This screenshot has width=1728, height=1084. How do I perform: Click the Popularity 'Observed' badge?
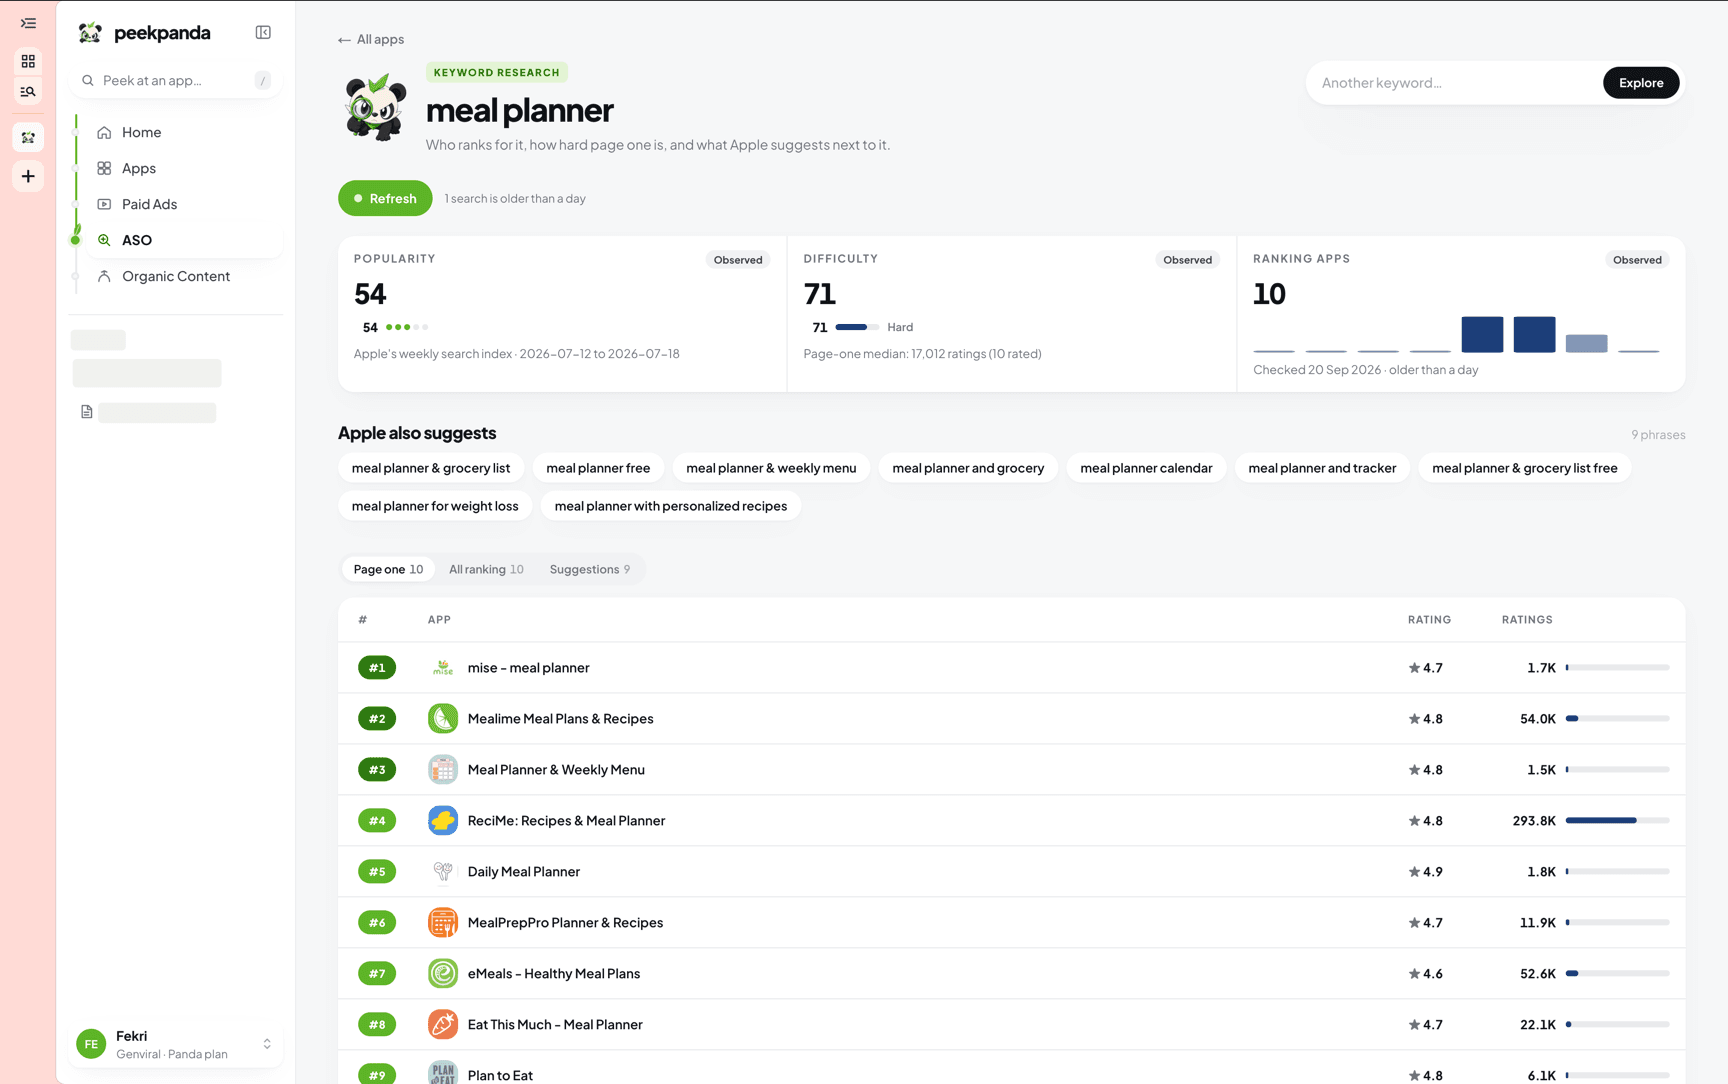[x=738, y=260]
